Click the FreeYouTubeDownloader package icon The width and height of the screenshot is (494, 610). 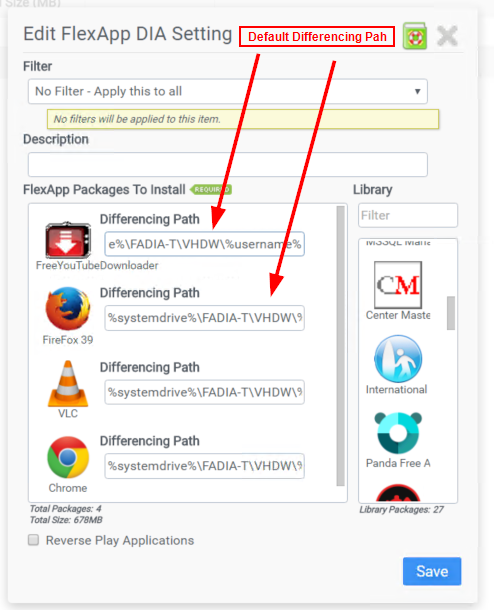pos(68,240)
